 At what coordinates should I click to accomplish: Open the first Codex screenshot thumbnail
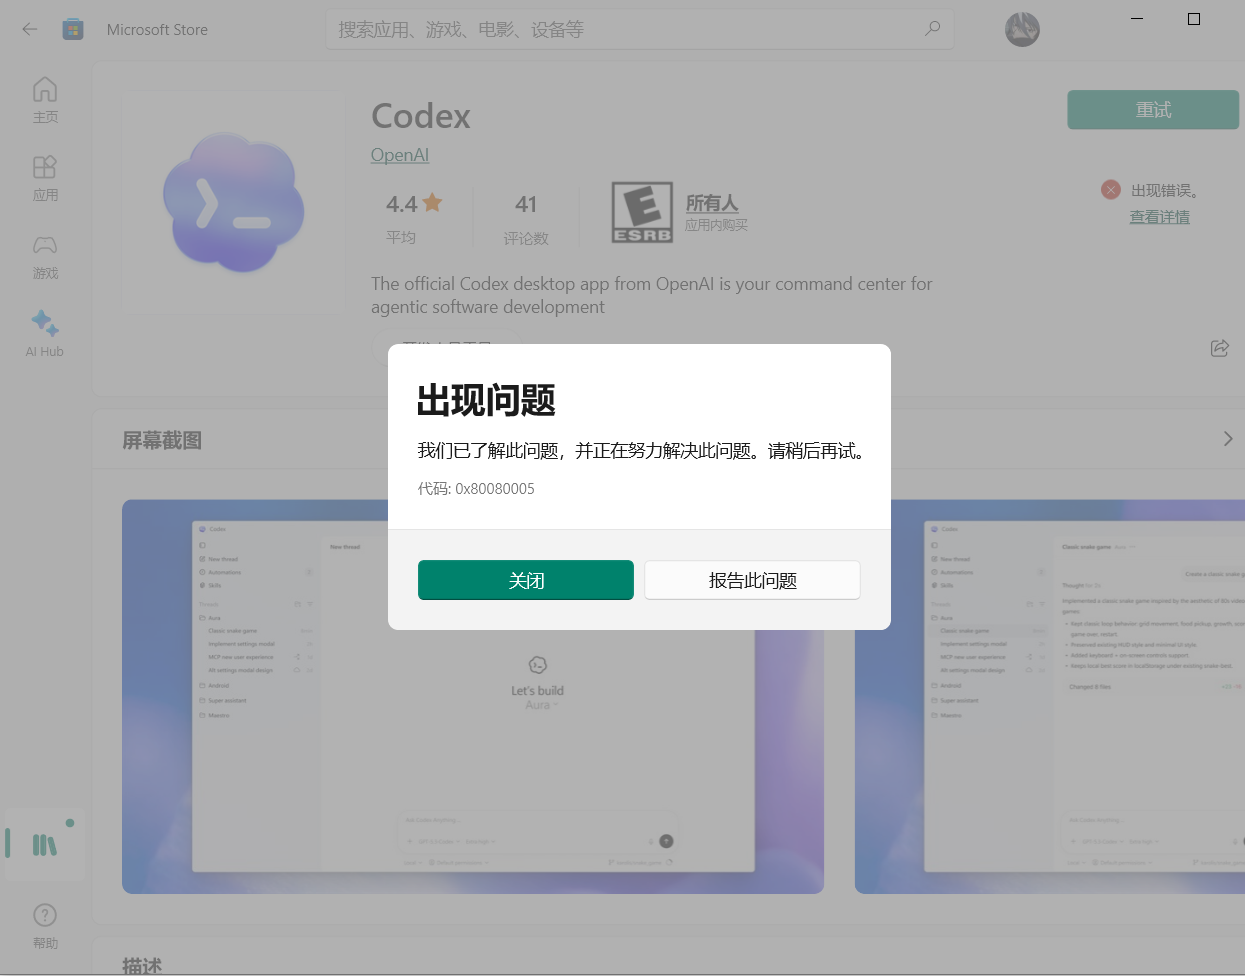pos(473,697)
